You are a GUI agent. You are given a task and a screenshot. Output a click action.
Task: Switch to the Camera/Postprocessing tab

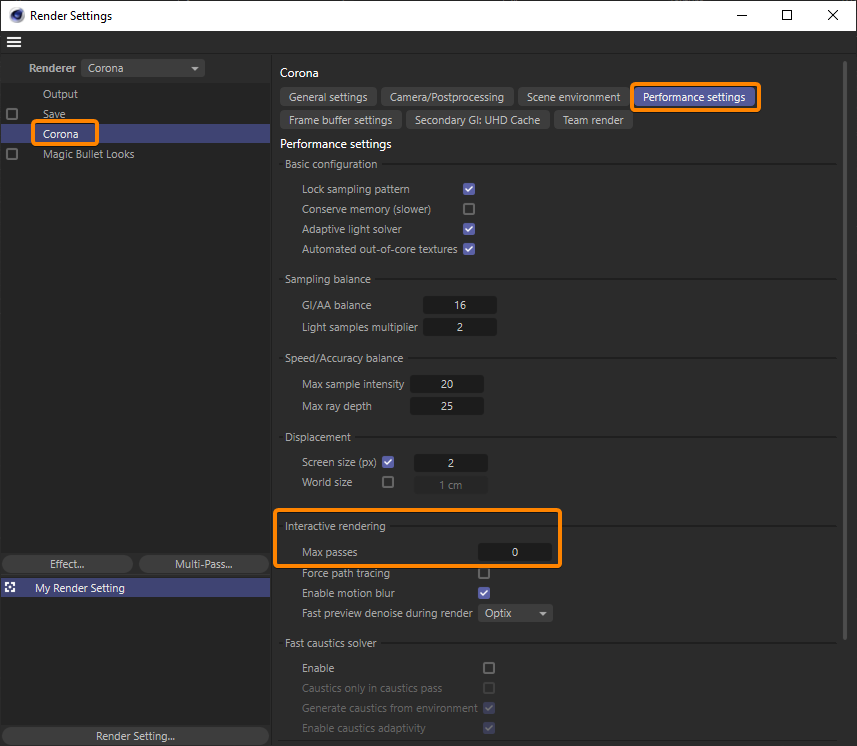(446, 97)
